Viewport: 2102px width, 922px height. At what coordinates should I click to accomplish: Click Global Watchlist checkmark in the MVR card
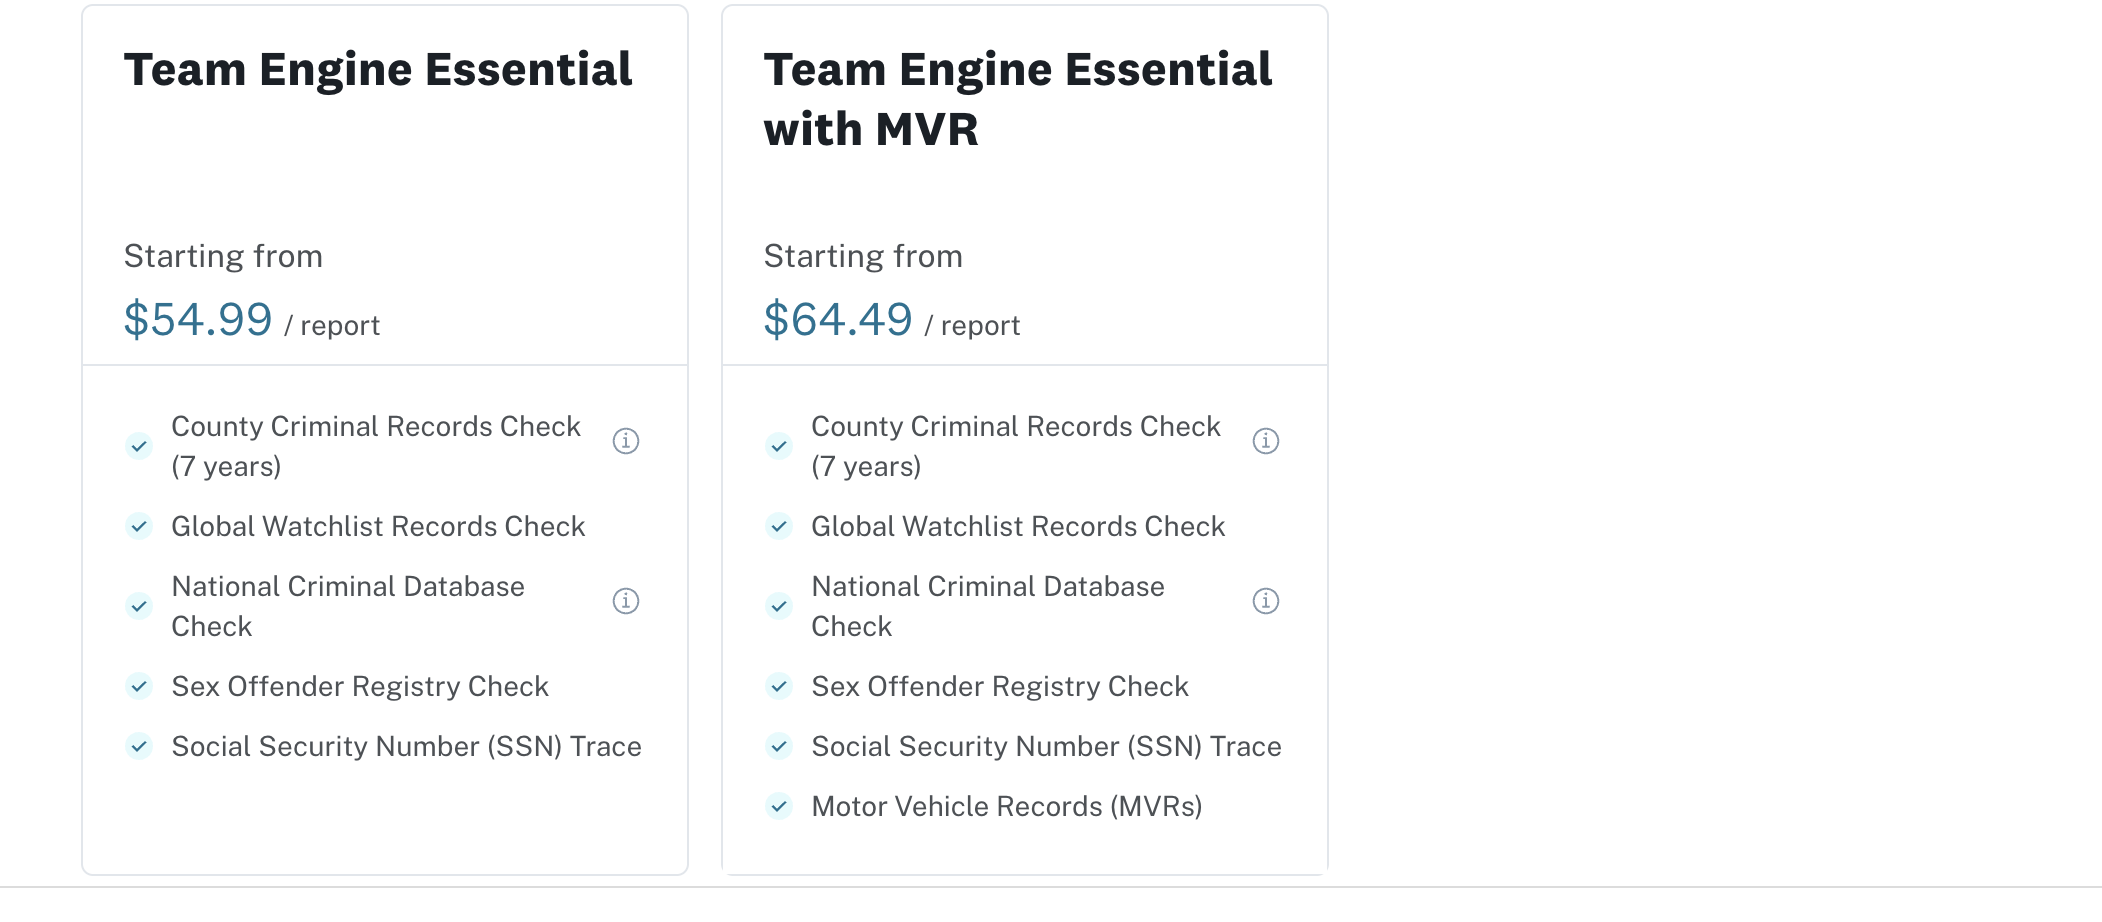(x=779, y=526)
